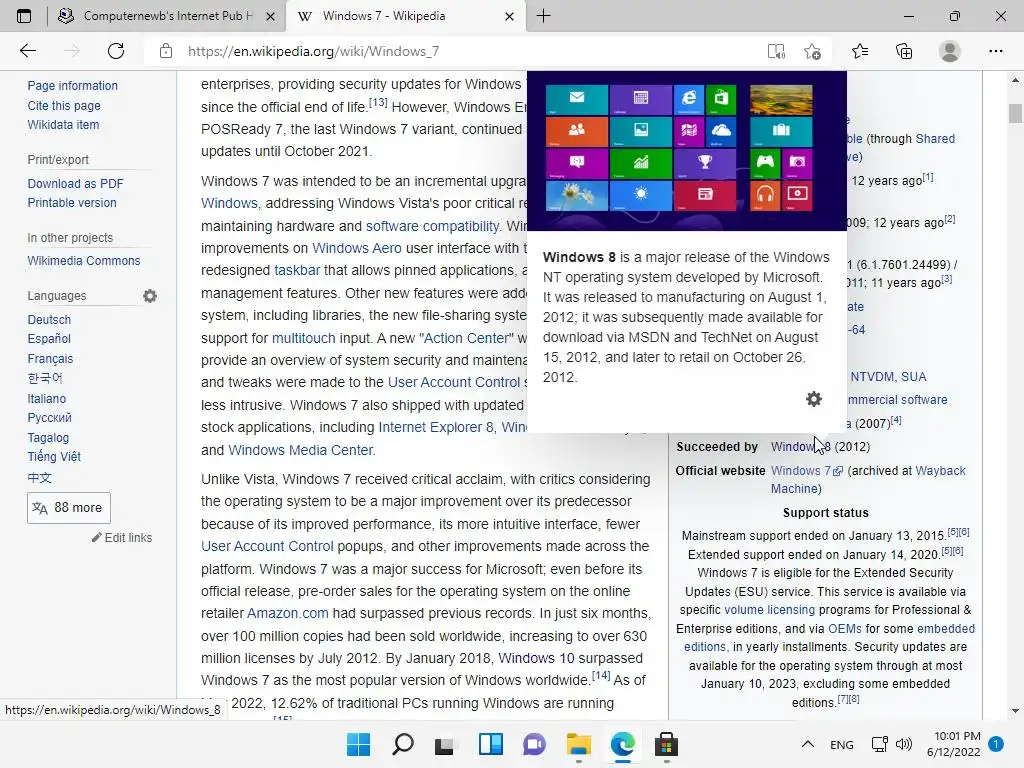Show hidden system tray icons
Image resolution: width=1024 pixels, height=768 pixels.
[x=808, y=744]
